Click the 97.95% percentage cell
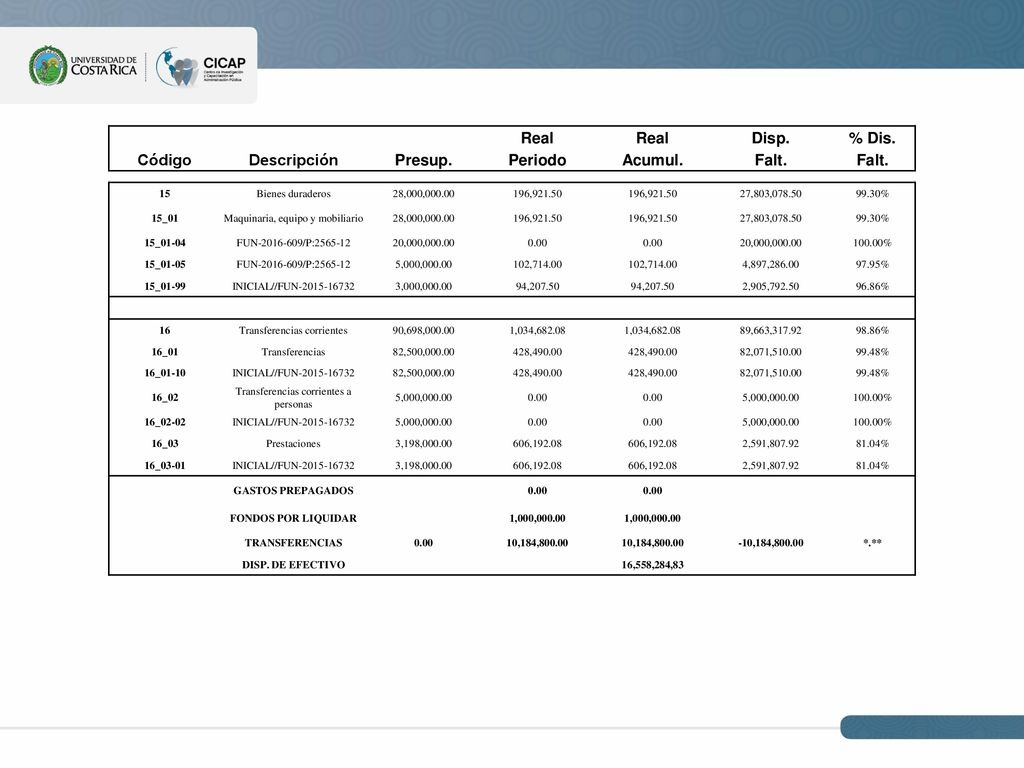Screen dimensions: 1024x768 tap(872, 264)
